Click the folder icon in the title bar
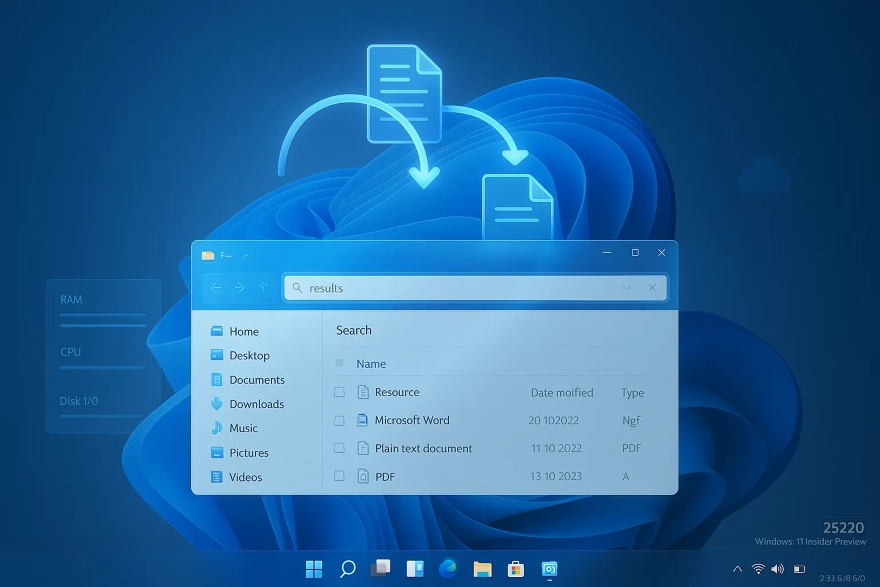Image resolution: width=880 pixels, height=587 pixels. [210, 253]
